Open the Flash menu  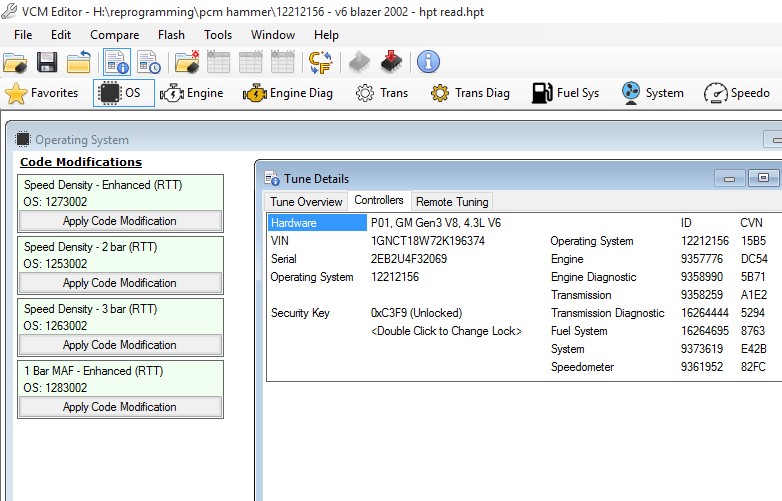[x=171, y=35]
